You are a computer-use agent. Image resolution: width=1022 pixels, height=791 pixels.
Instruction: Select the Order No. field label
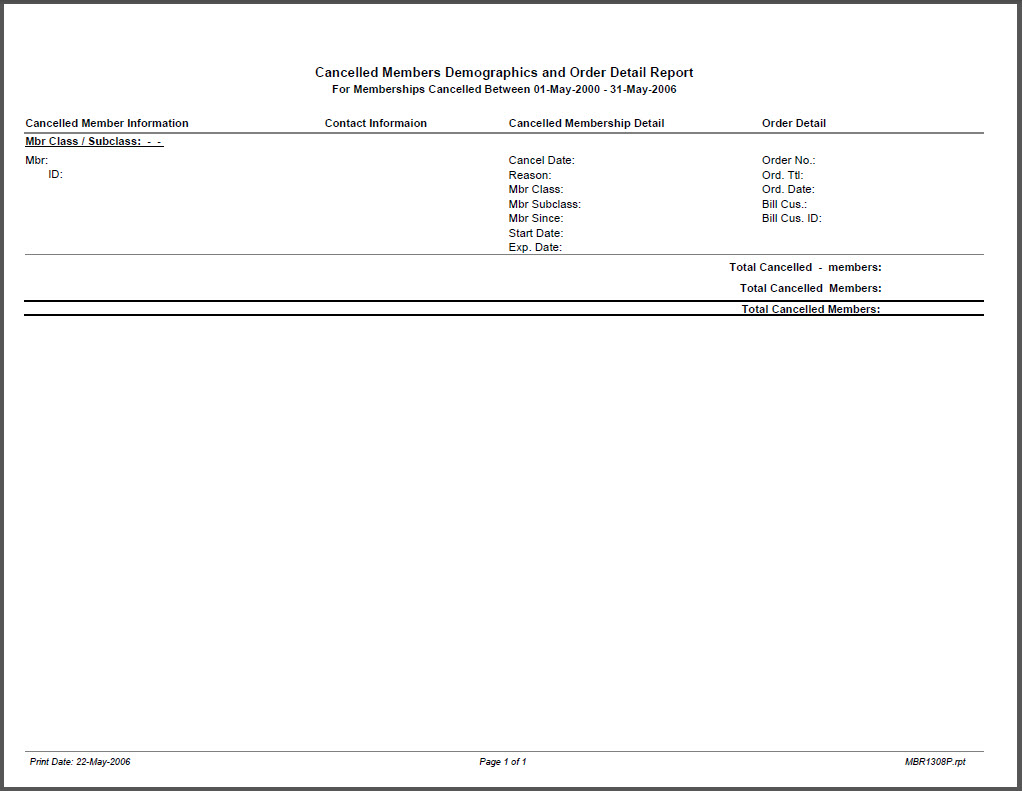tap(789, 160)
